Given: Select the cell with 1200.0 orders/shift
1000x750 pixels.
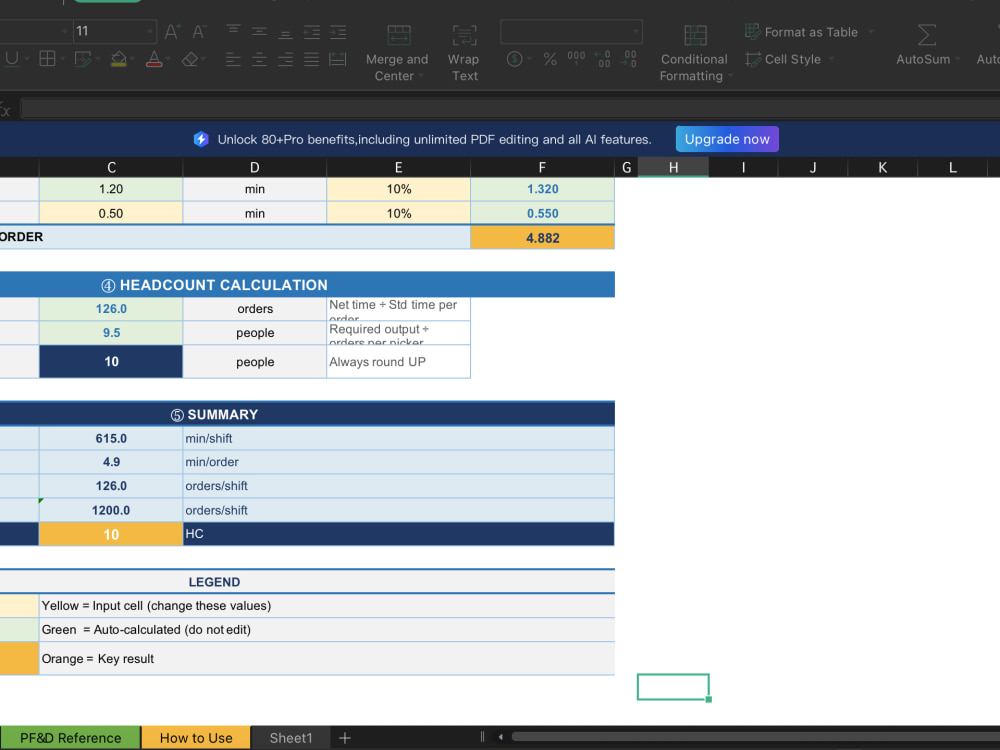Looking at the screenshot, I should click(x=111, y=510).
